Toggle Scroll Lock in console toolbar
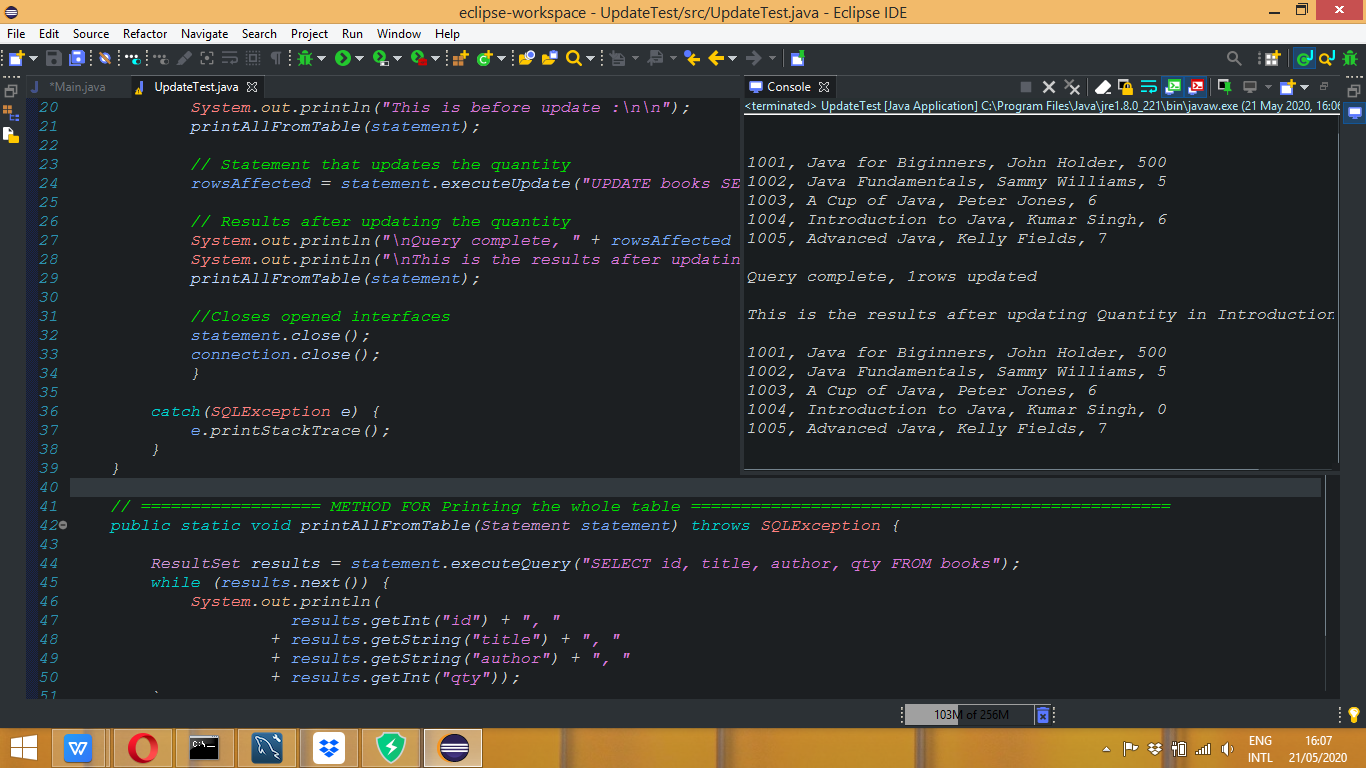 coord(1125,87)
